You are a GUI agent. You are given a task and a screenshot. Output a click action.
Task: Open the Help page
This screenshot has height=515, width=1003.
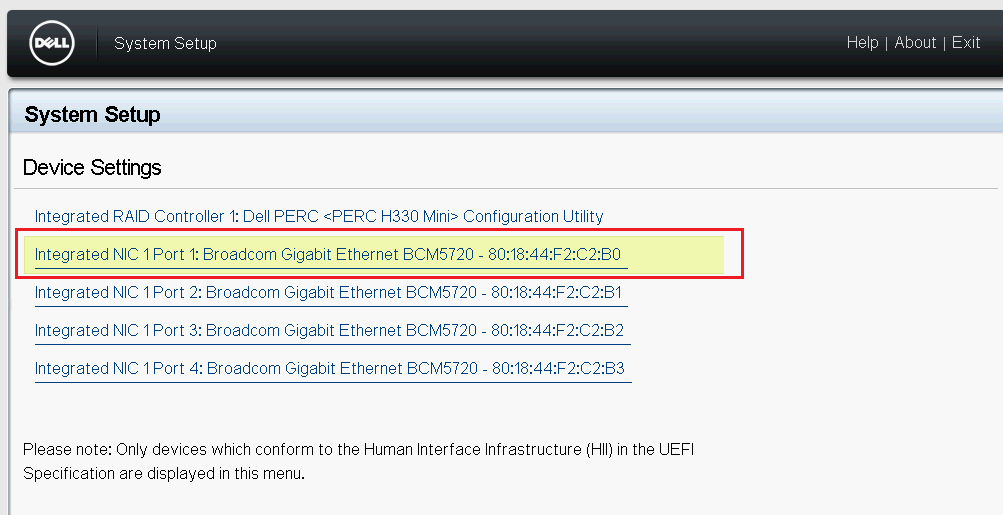[x=862, y=43]
